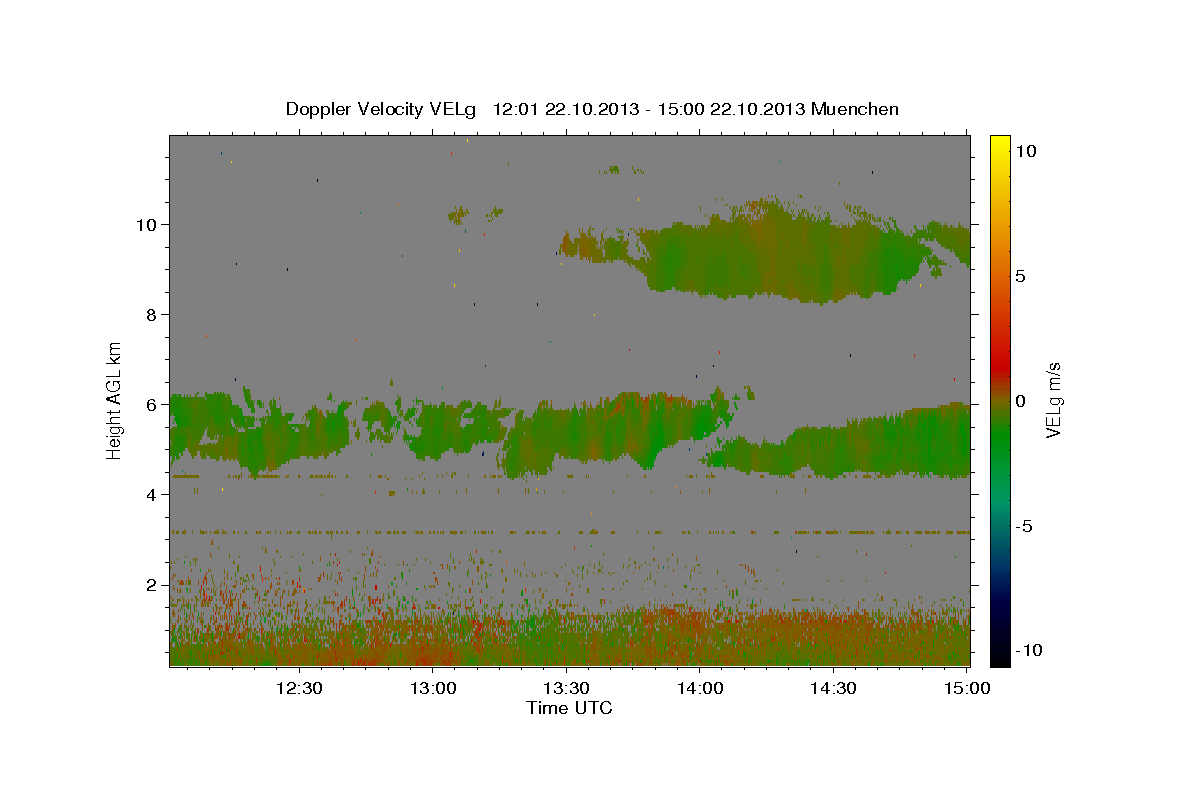Click the 13:30 time tick label
This screenshot has width=1200, height=800.
pos(566,688)
